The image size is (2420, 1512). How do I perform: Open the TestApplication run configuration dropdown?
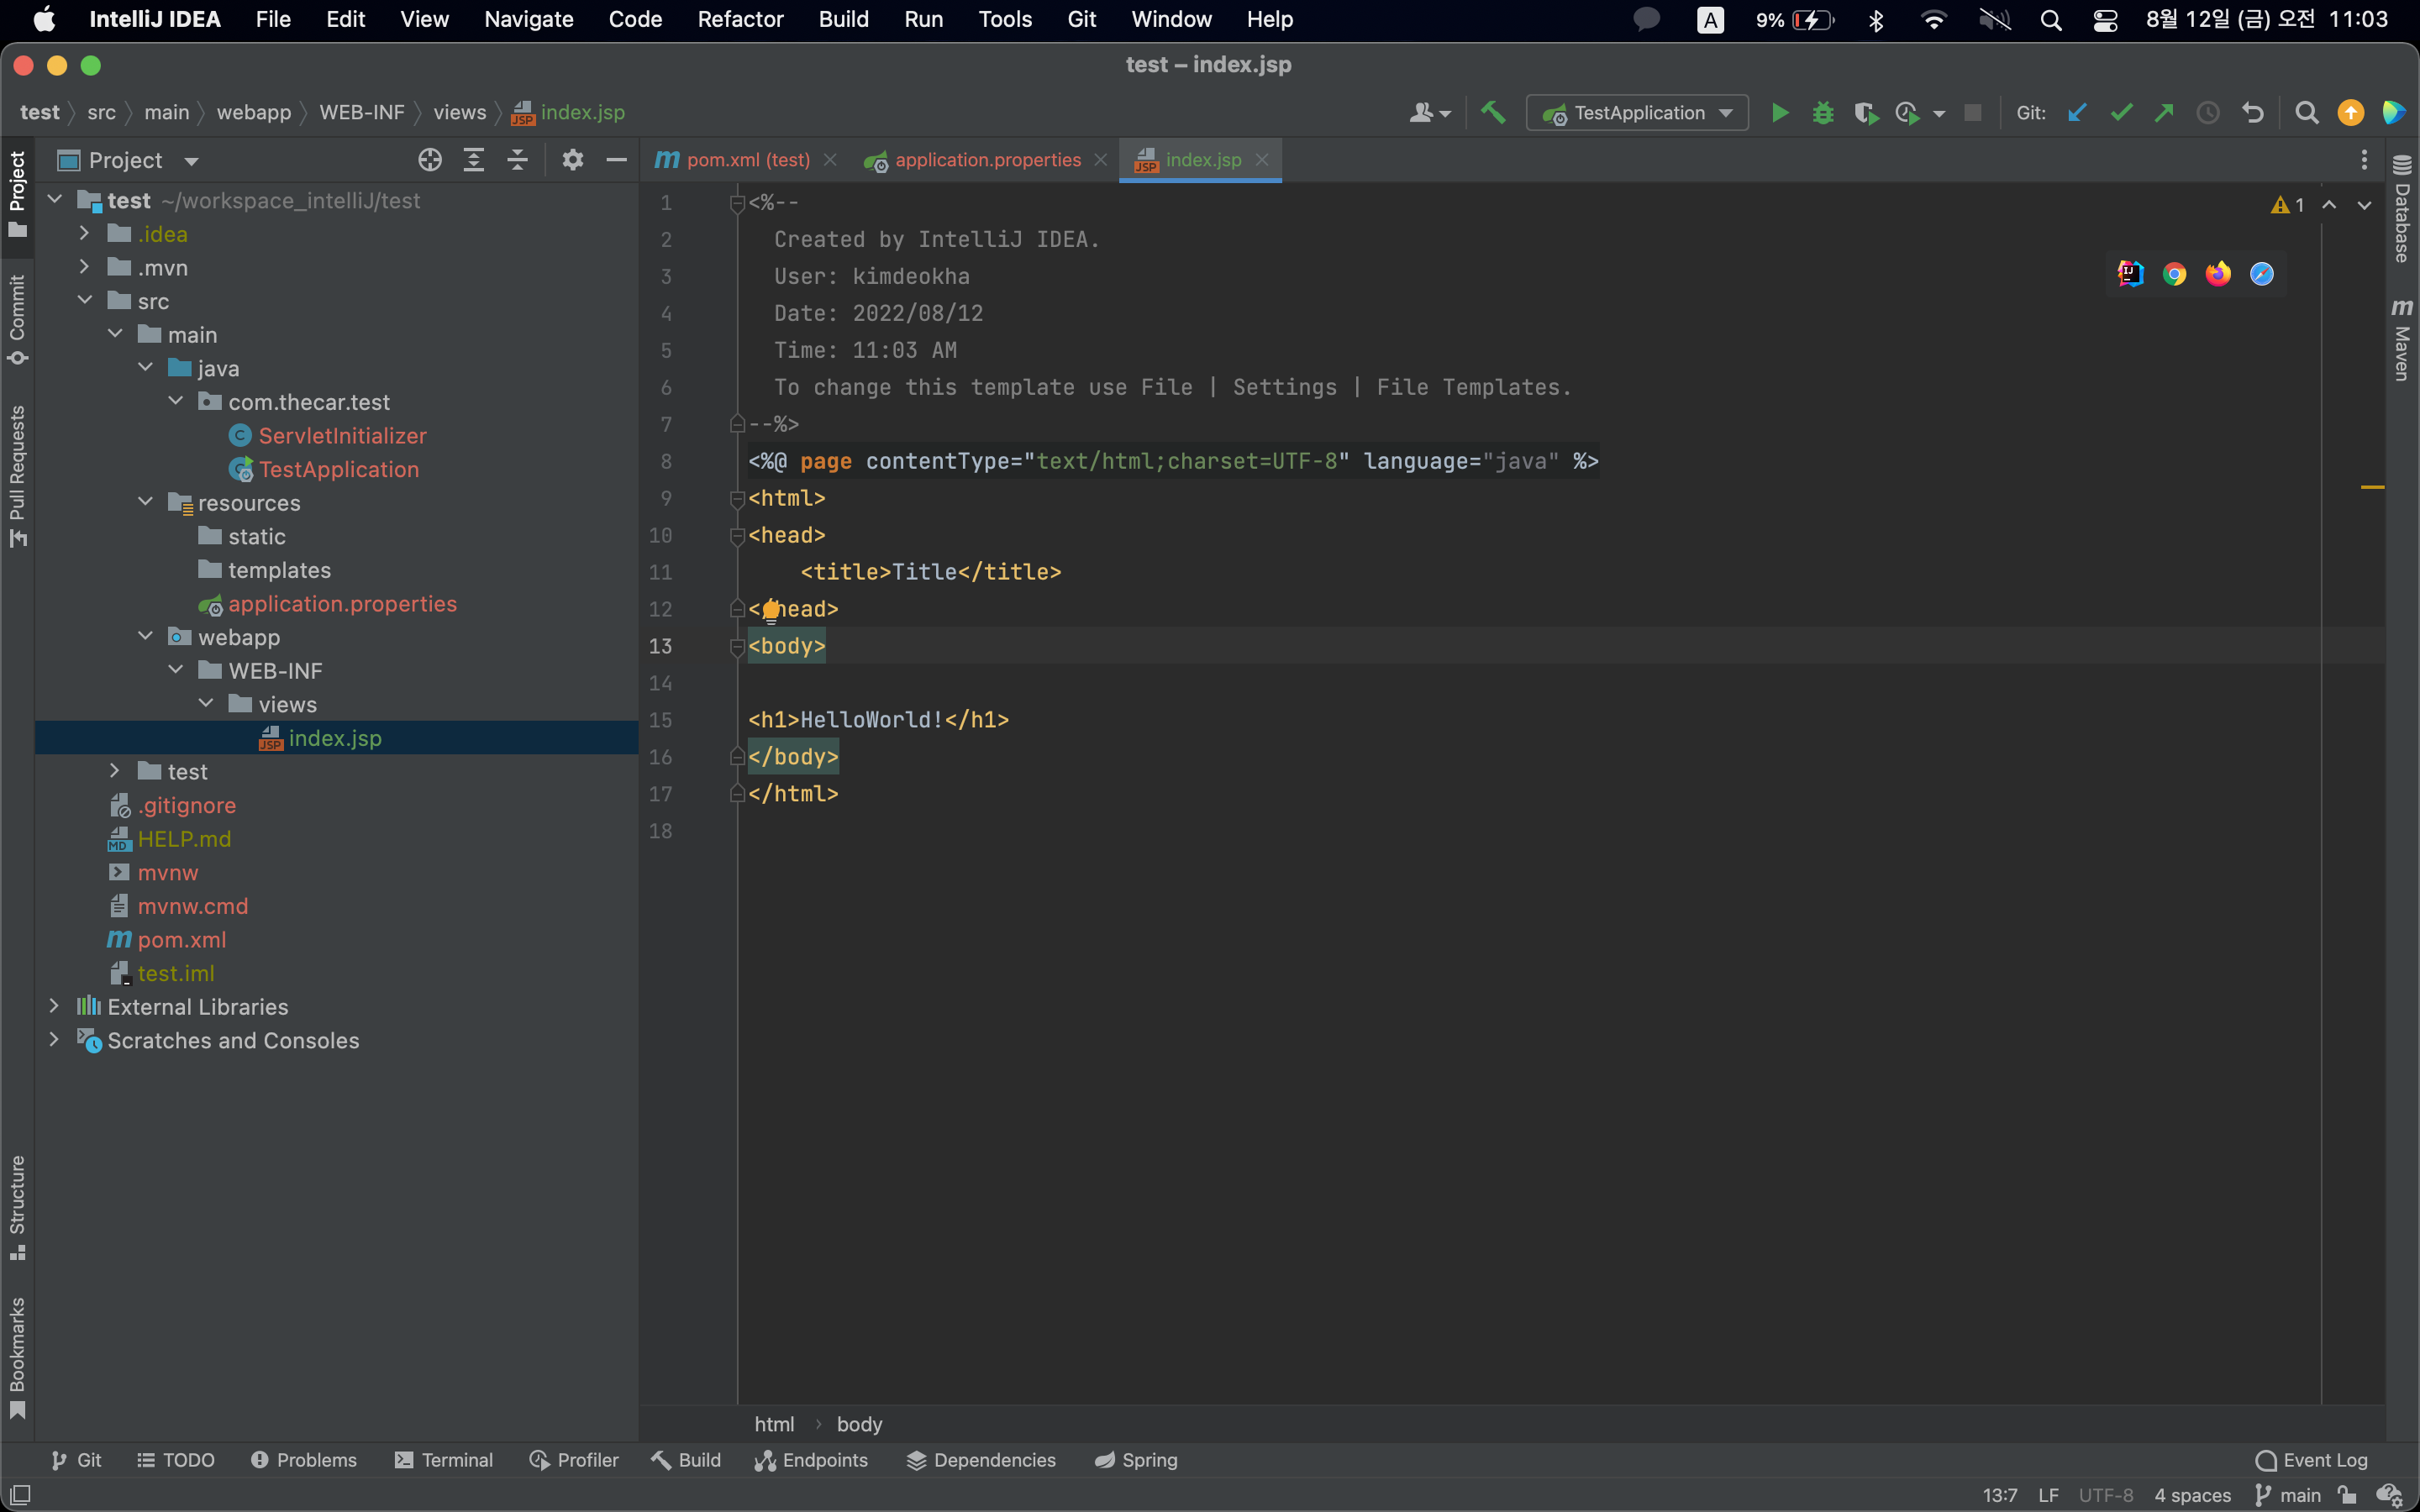[1637, 113]
